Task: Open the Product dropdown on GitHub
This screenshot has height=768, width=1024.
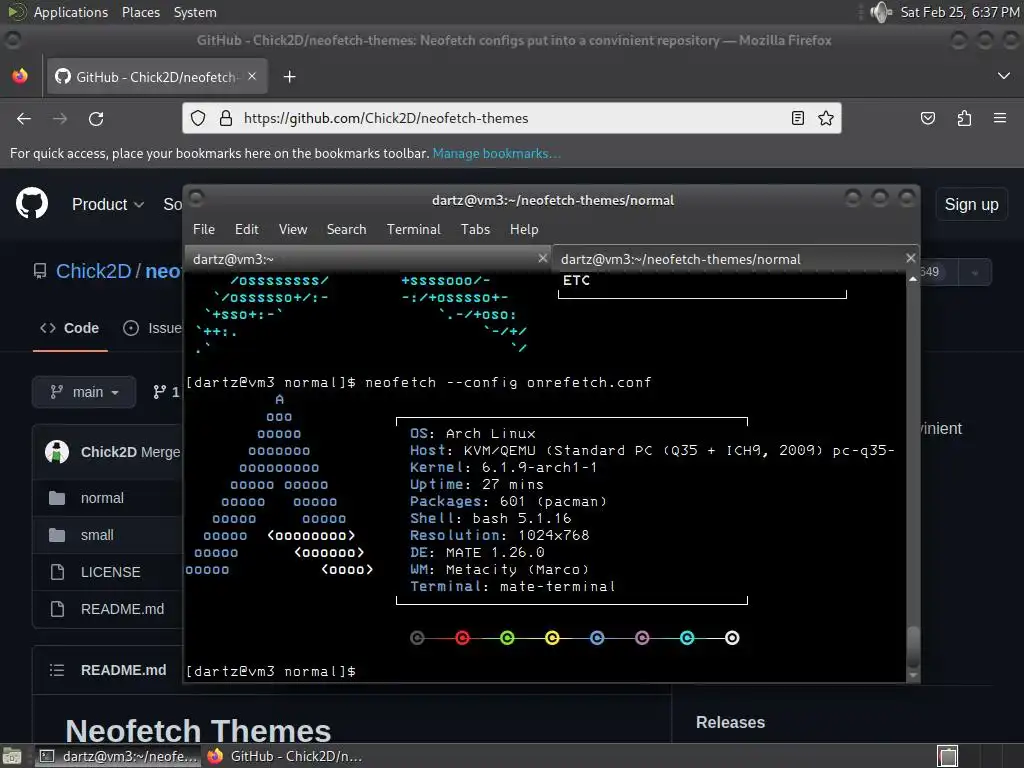Action: [x=108, y=204]
